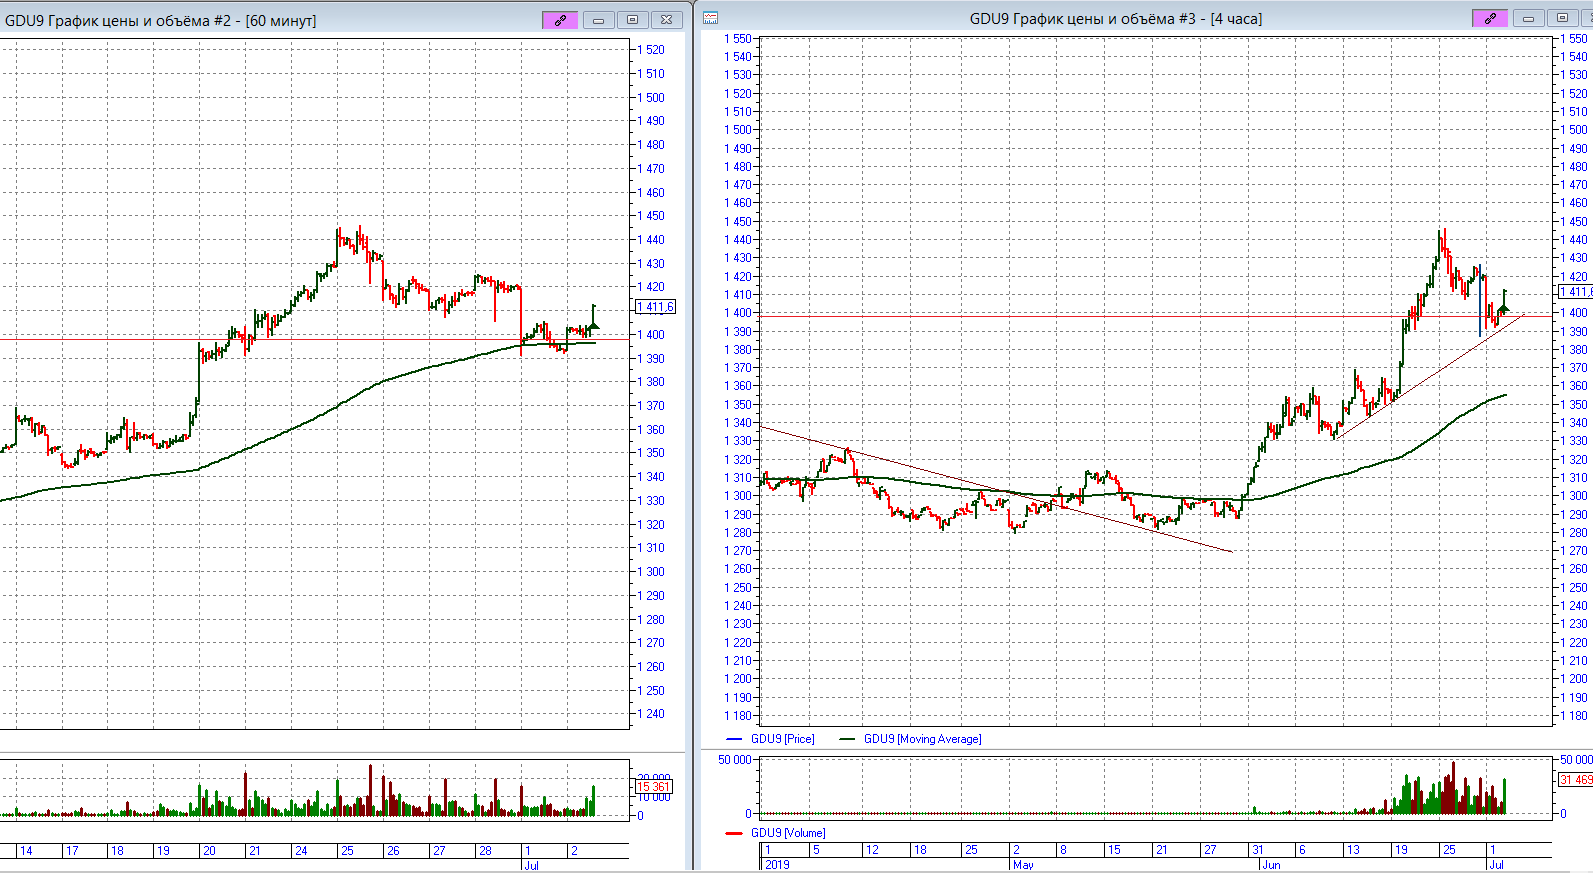The image size is (1593, 873).
Task: Select the GDU9 [Price] legend entry
Action: coord(782,739)
